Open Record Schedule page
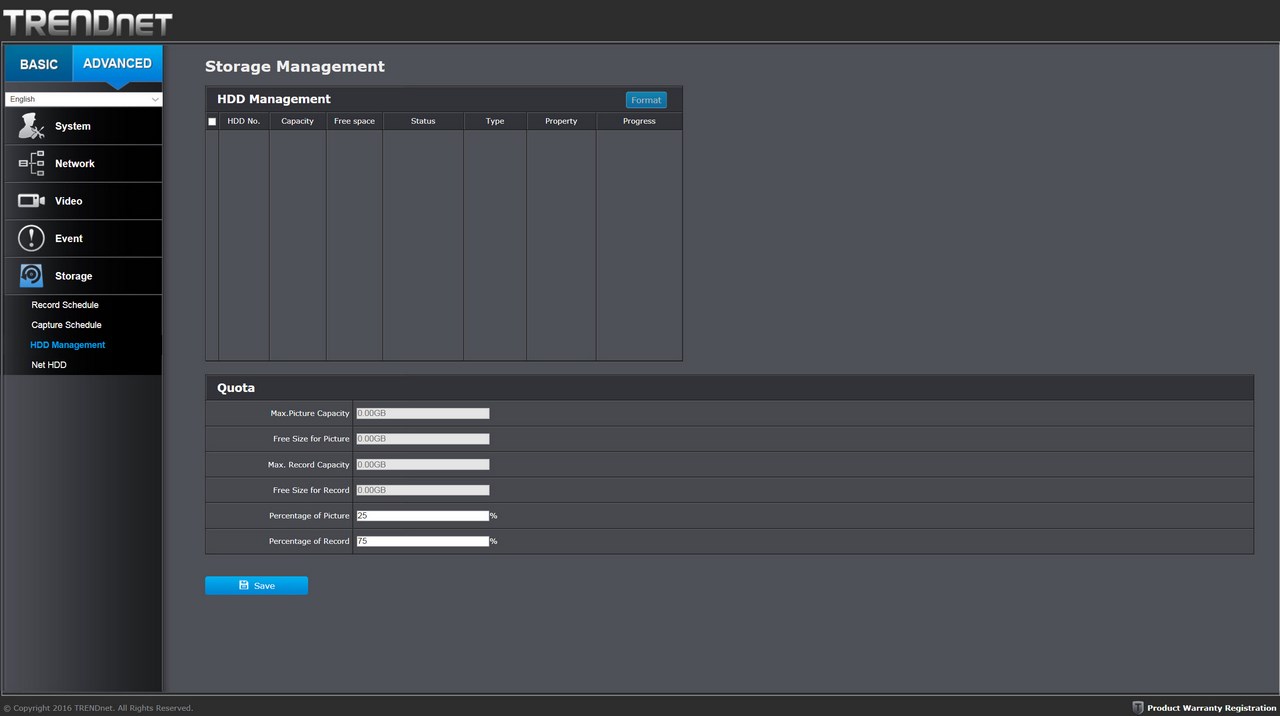 coord(65,305)
